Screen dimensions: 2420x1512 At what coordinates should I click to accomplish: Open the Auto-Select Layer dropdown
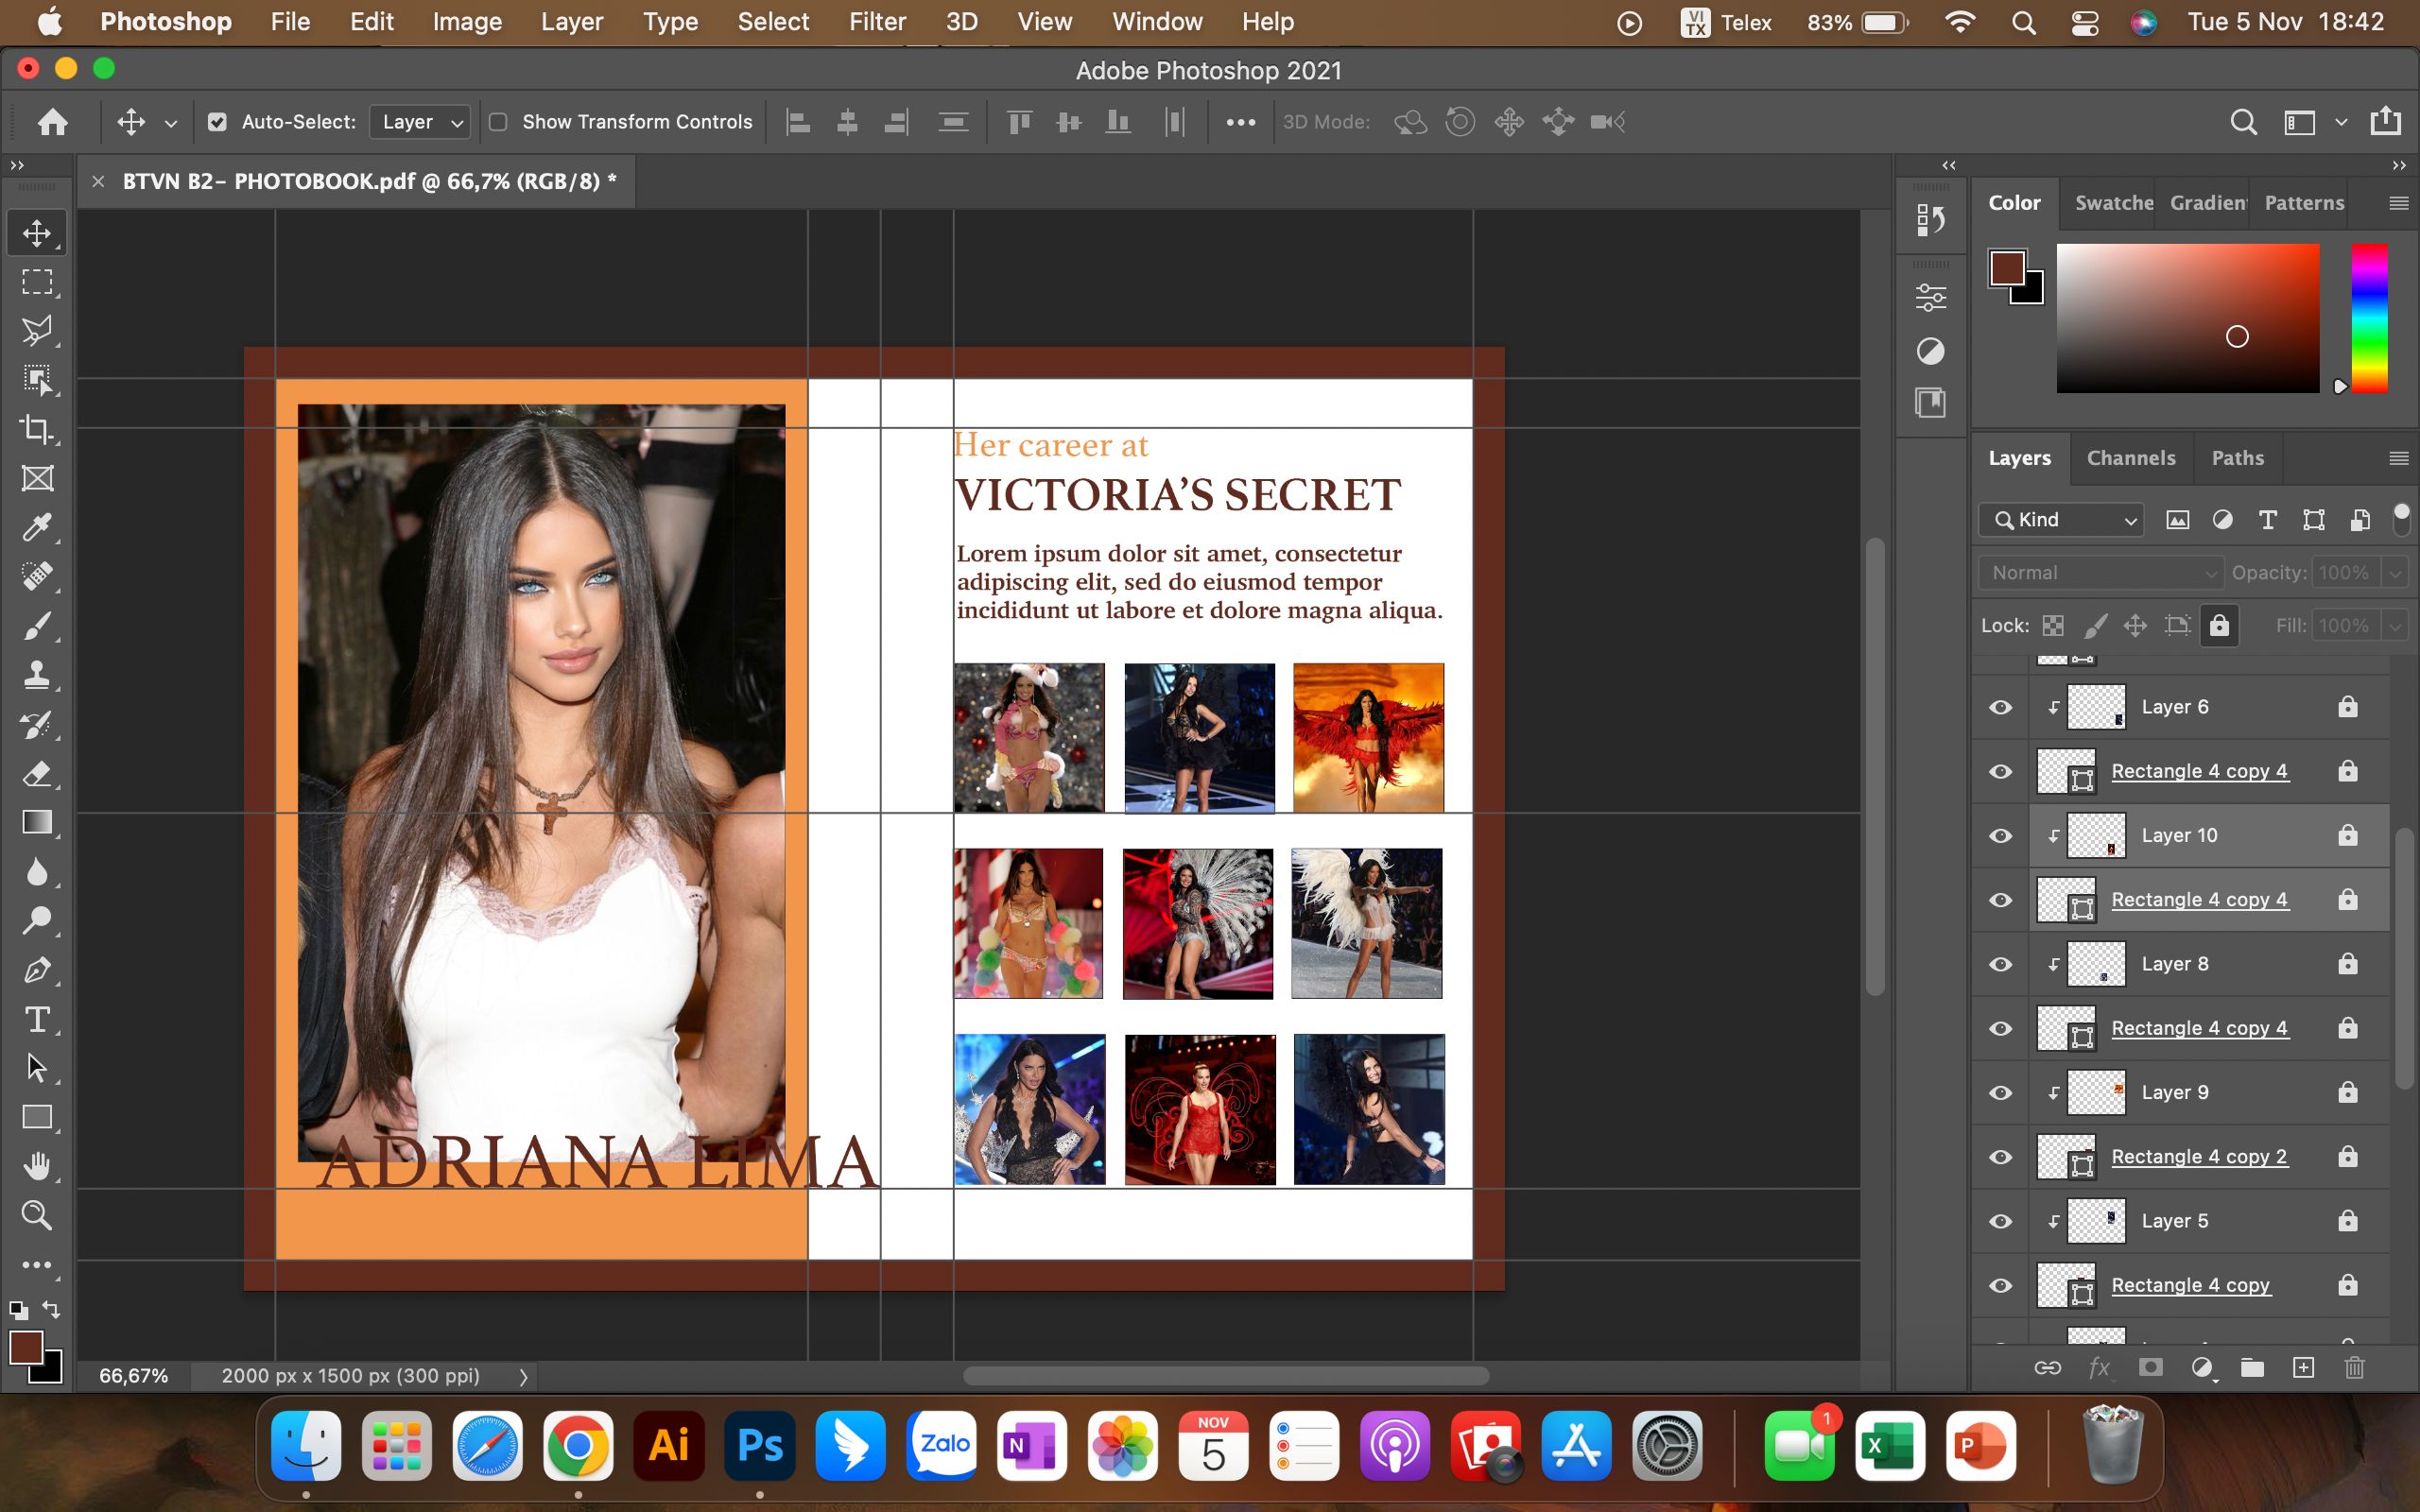pyautogui.click(x=420, y=122)
